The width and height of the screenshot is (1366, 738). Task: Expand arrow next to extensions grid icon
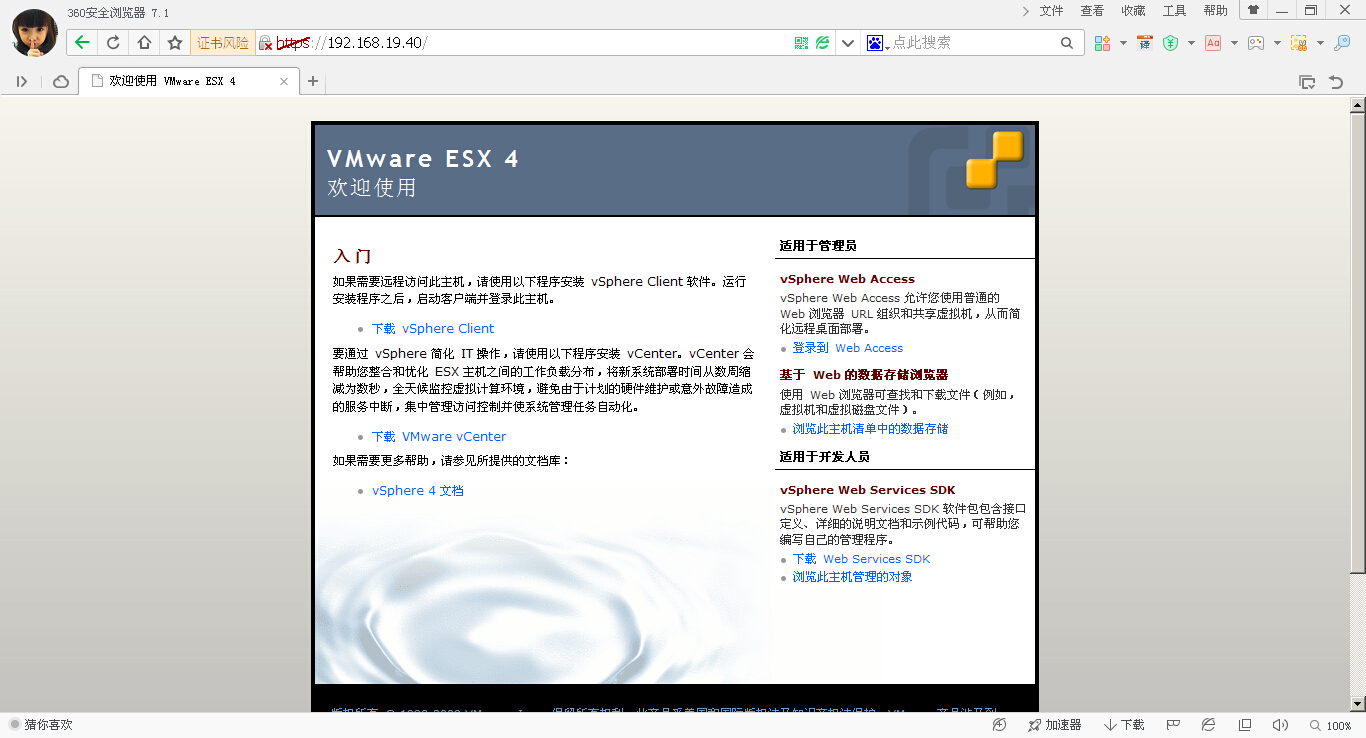1123,43
